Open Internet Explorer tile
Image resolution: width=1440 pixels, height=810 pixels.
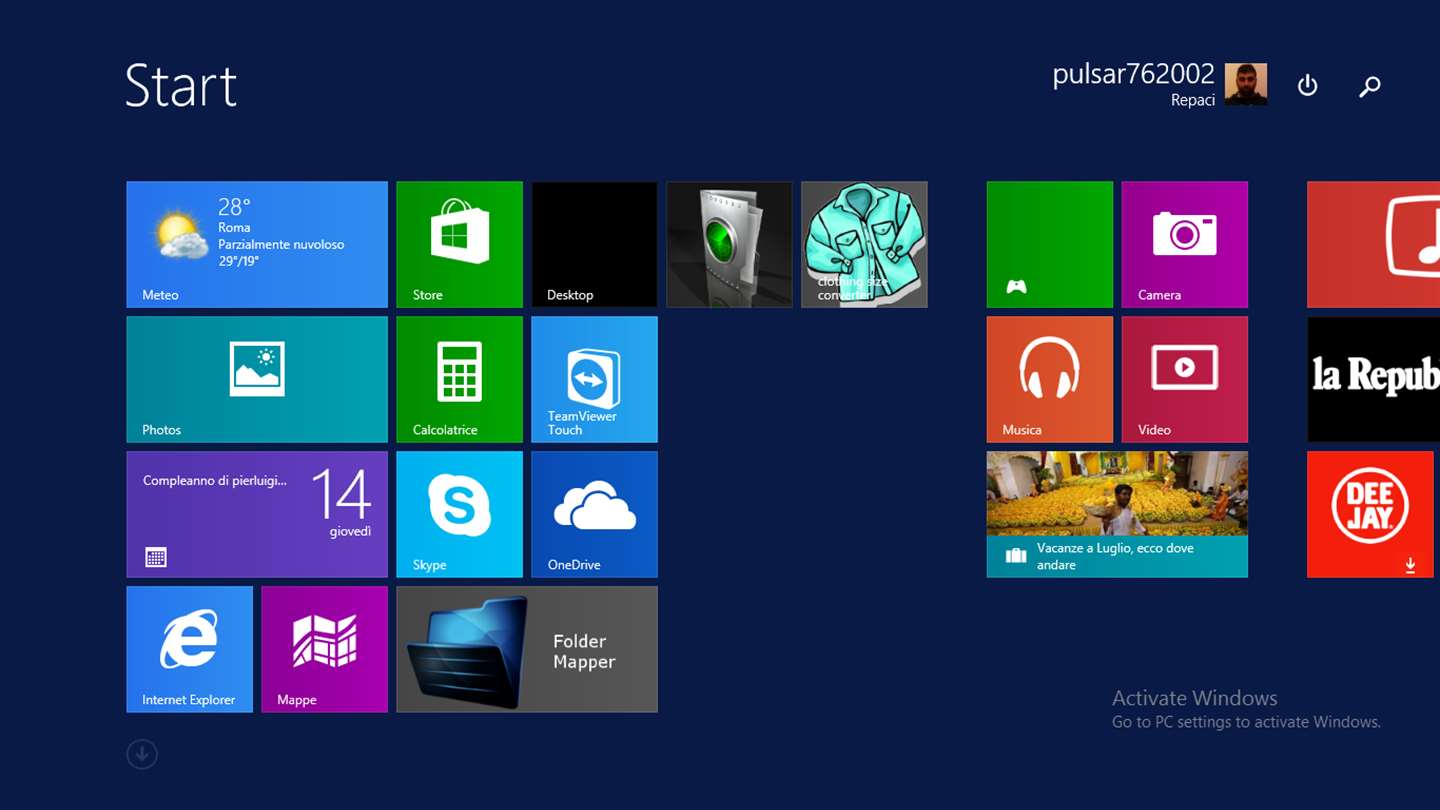pyautogui.click(x=189, y=649)
